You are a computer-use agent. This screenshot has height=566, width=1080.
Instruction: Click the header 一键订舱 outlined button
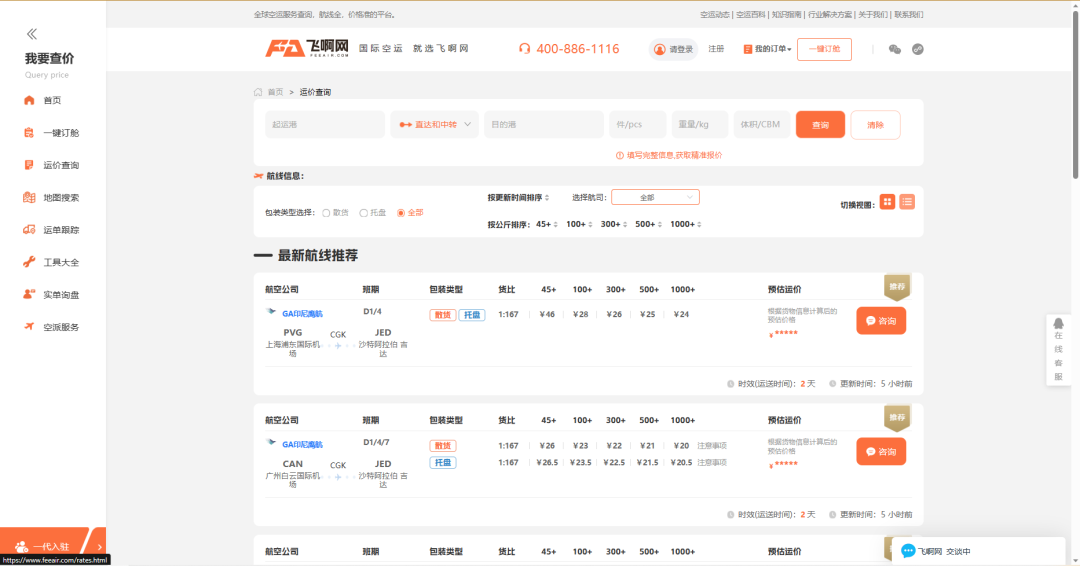pos(824,49)
